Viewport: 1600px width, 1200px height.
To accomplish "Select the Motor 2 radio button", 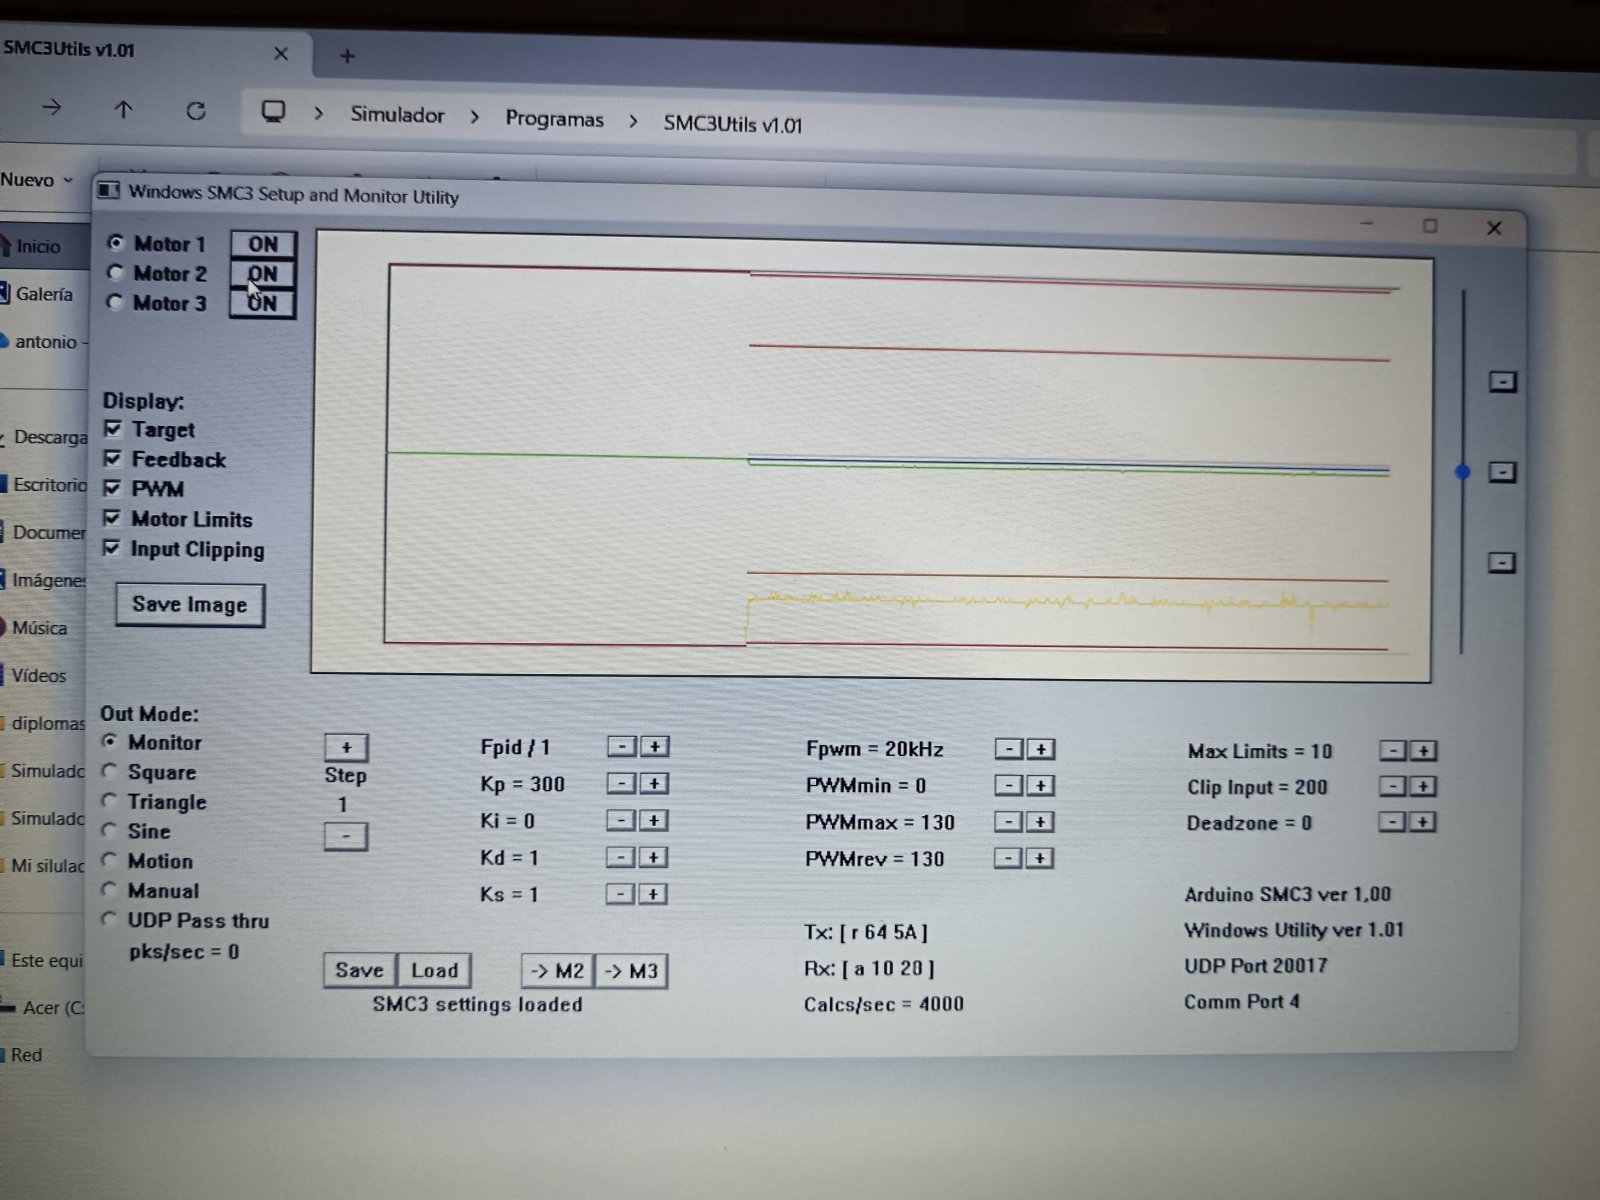I will [x=115, y=273].
